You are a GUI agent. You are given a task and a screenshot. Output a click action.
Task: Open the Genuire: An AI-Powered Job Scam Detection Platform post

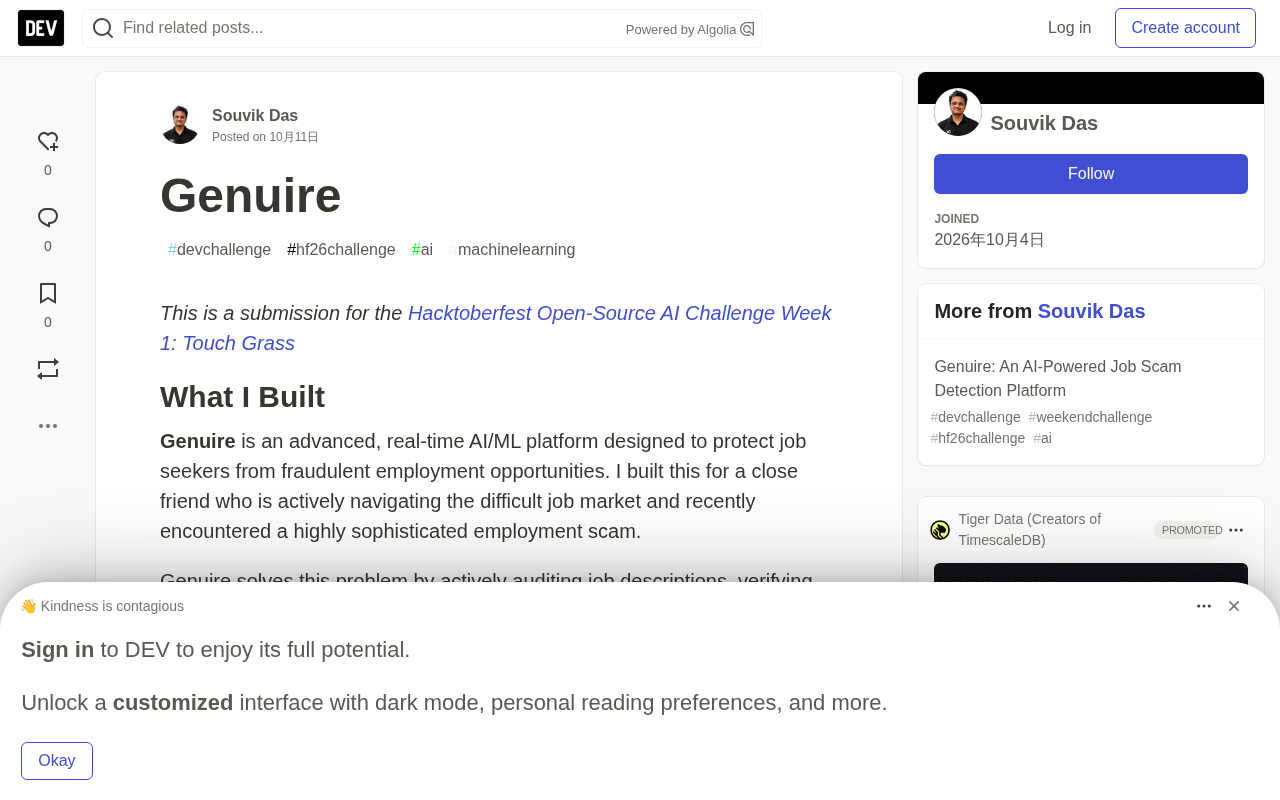pyautogui.click(x=1058, y=379)
